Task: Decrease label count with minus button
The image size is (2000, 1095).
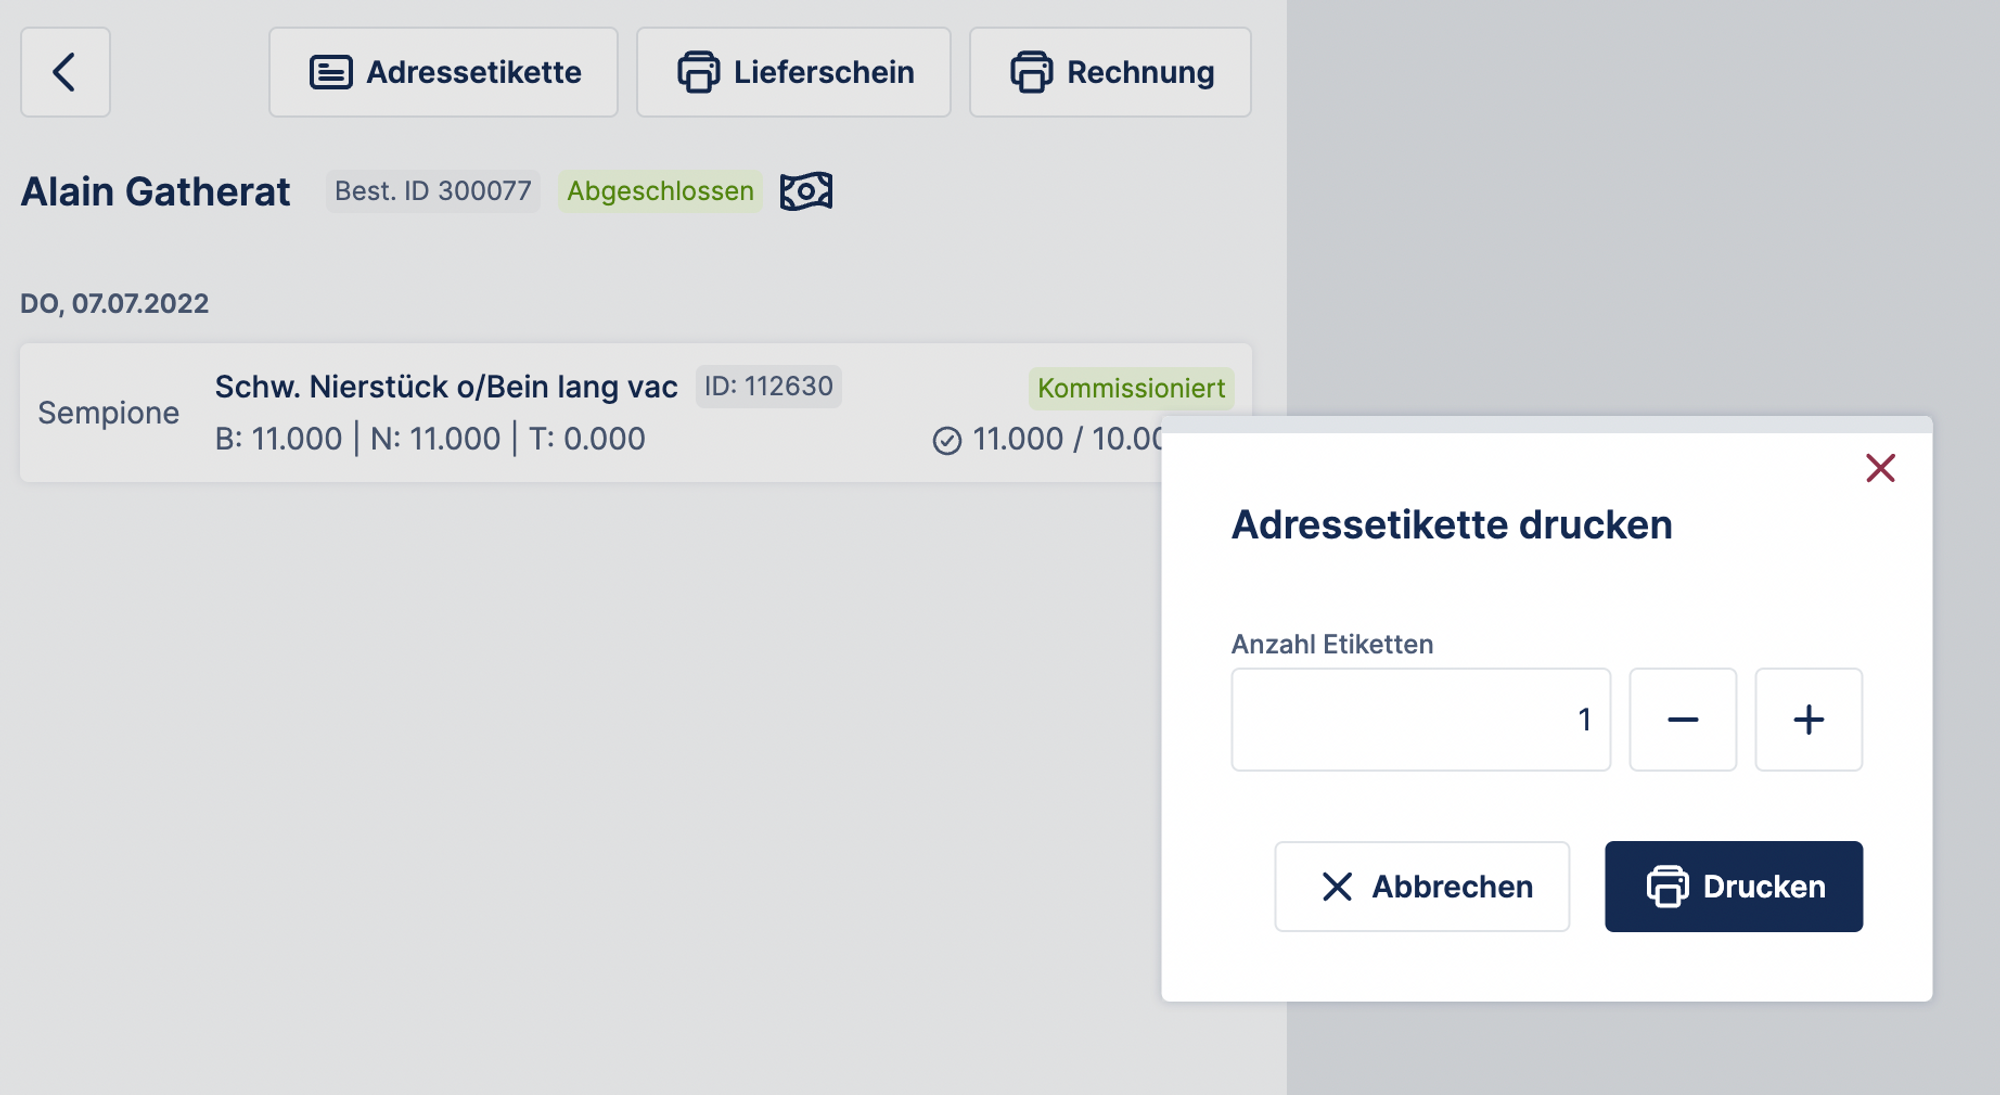Action: tap(1682, 720)
